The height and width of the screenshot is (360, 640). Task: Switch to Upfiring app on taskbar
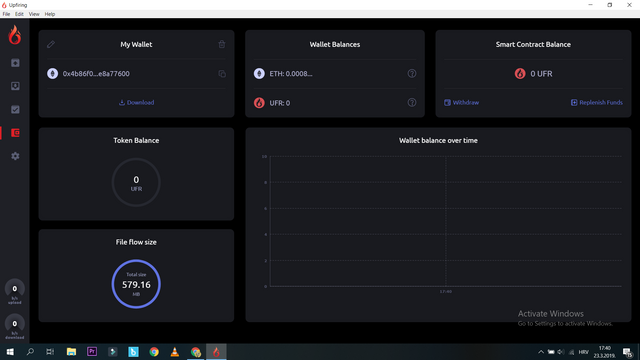[216, 351]
